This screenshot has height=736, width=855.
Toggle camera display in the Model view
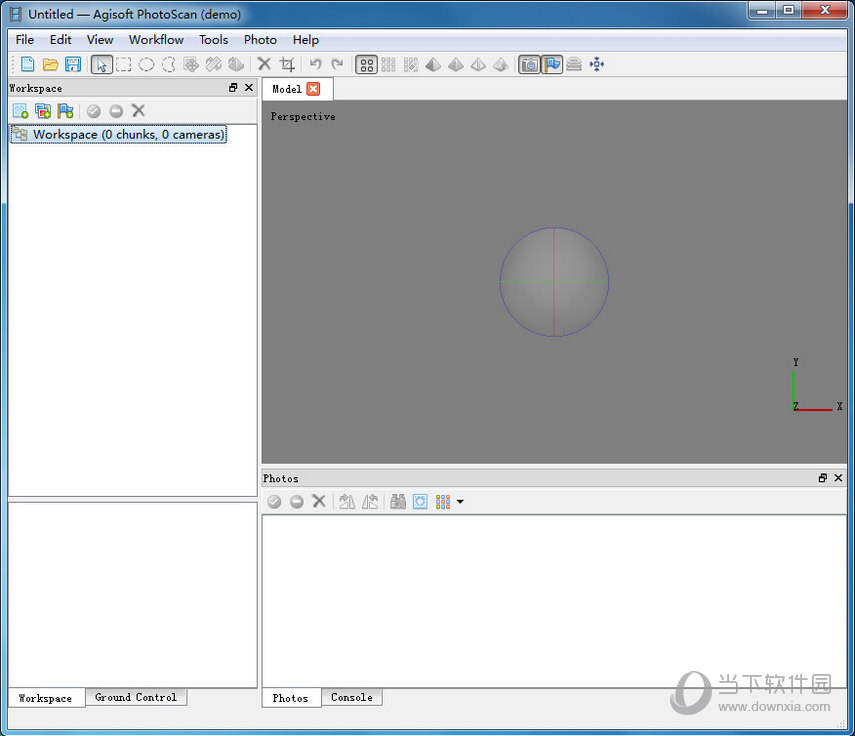coord(528,64)
